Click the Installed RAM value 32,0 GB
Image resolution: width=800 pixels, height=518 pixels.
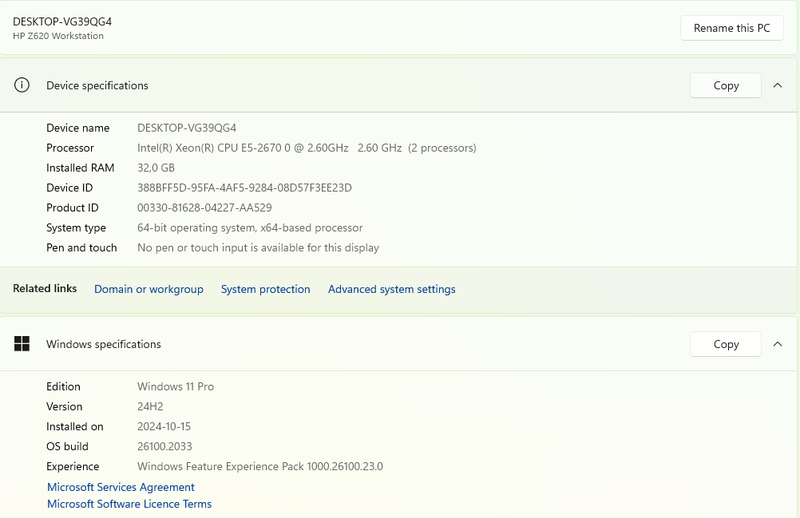pyautogui.click(x=156, y=168)
